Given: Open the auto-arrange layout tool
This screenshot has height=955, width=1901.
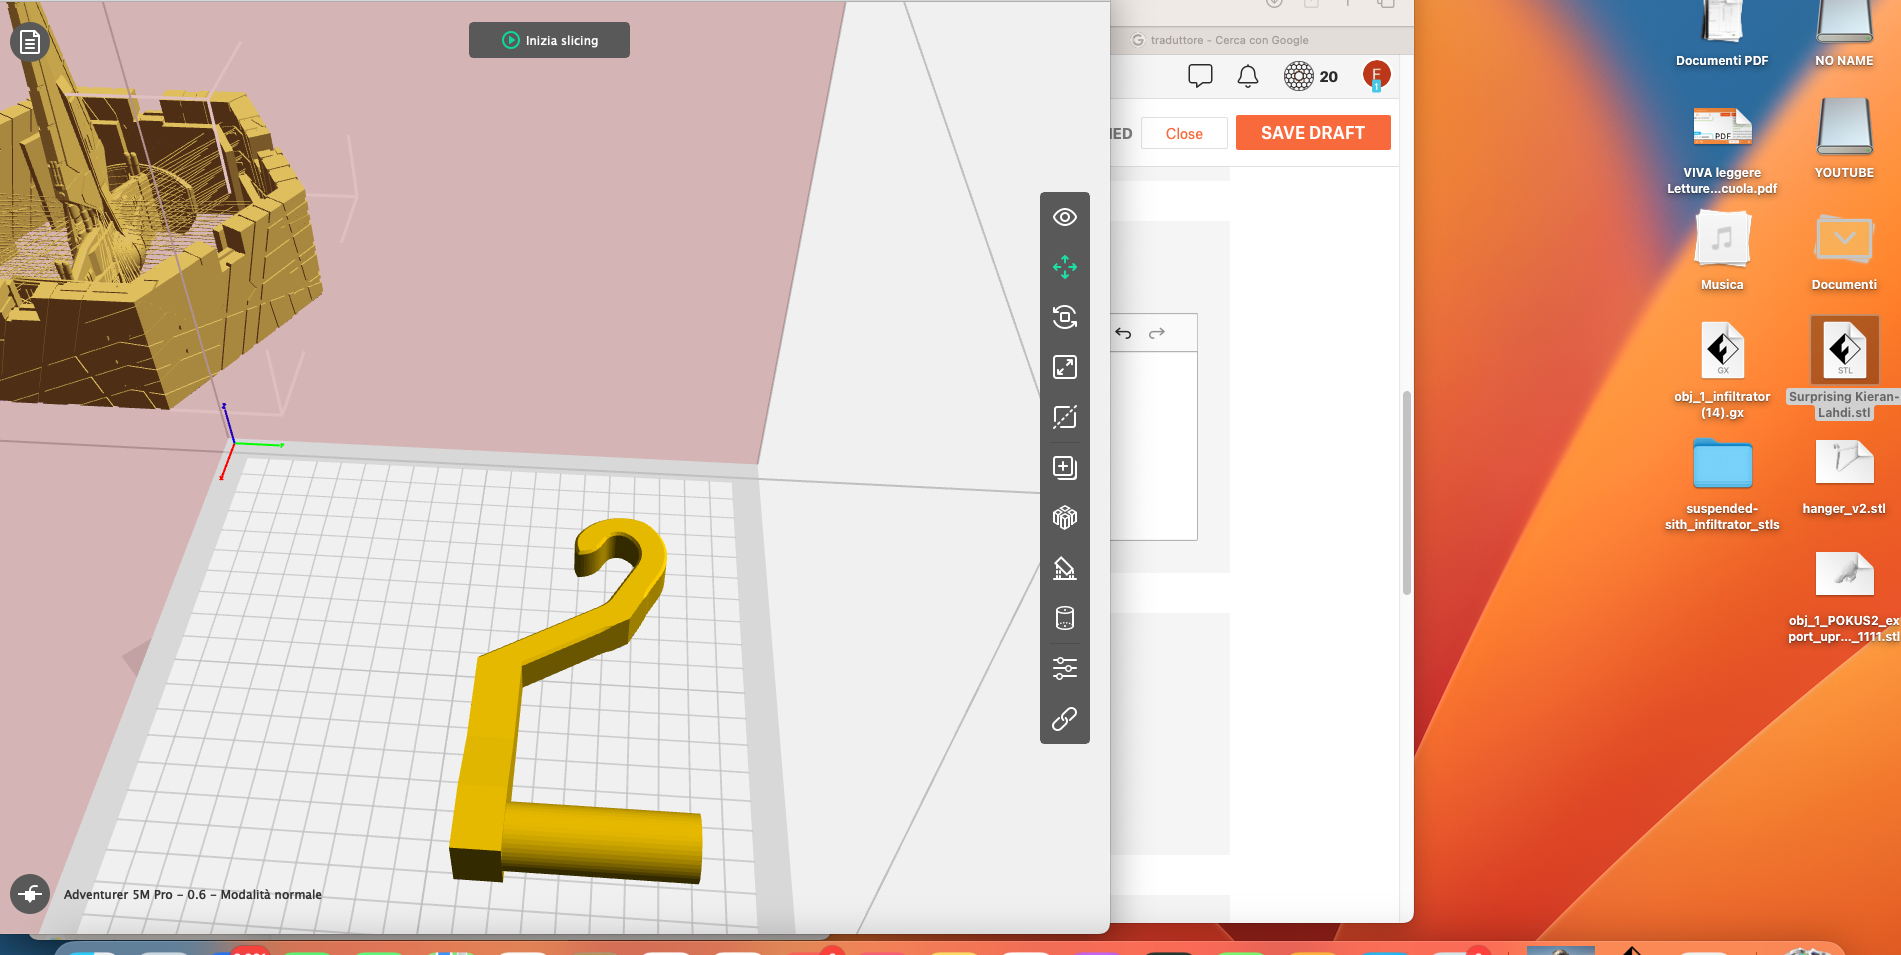Looking at the screenshot, I should (x=1065, y=517).
